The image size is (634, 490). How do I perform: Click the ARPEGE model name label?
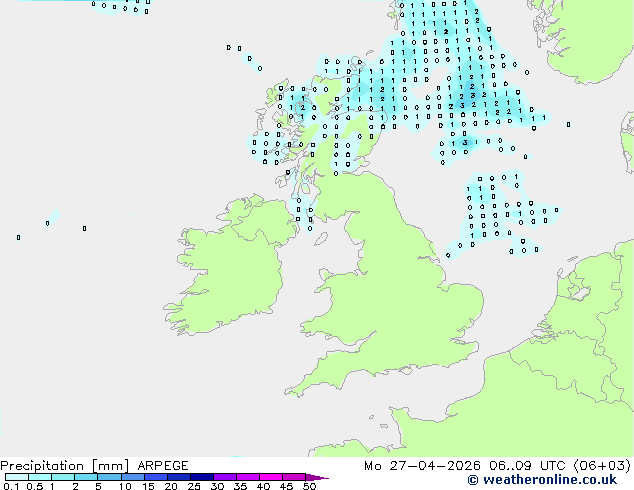163,466
